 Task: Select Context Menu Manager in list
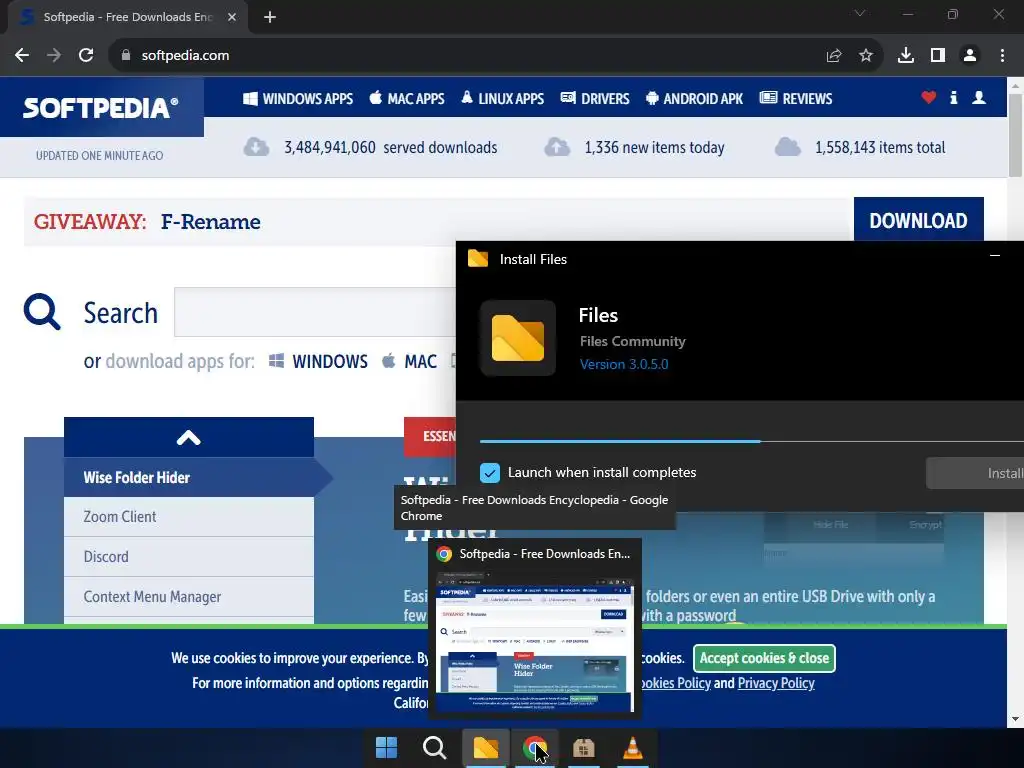[189, 596]
